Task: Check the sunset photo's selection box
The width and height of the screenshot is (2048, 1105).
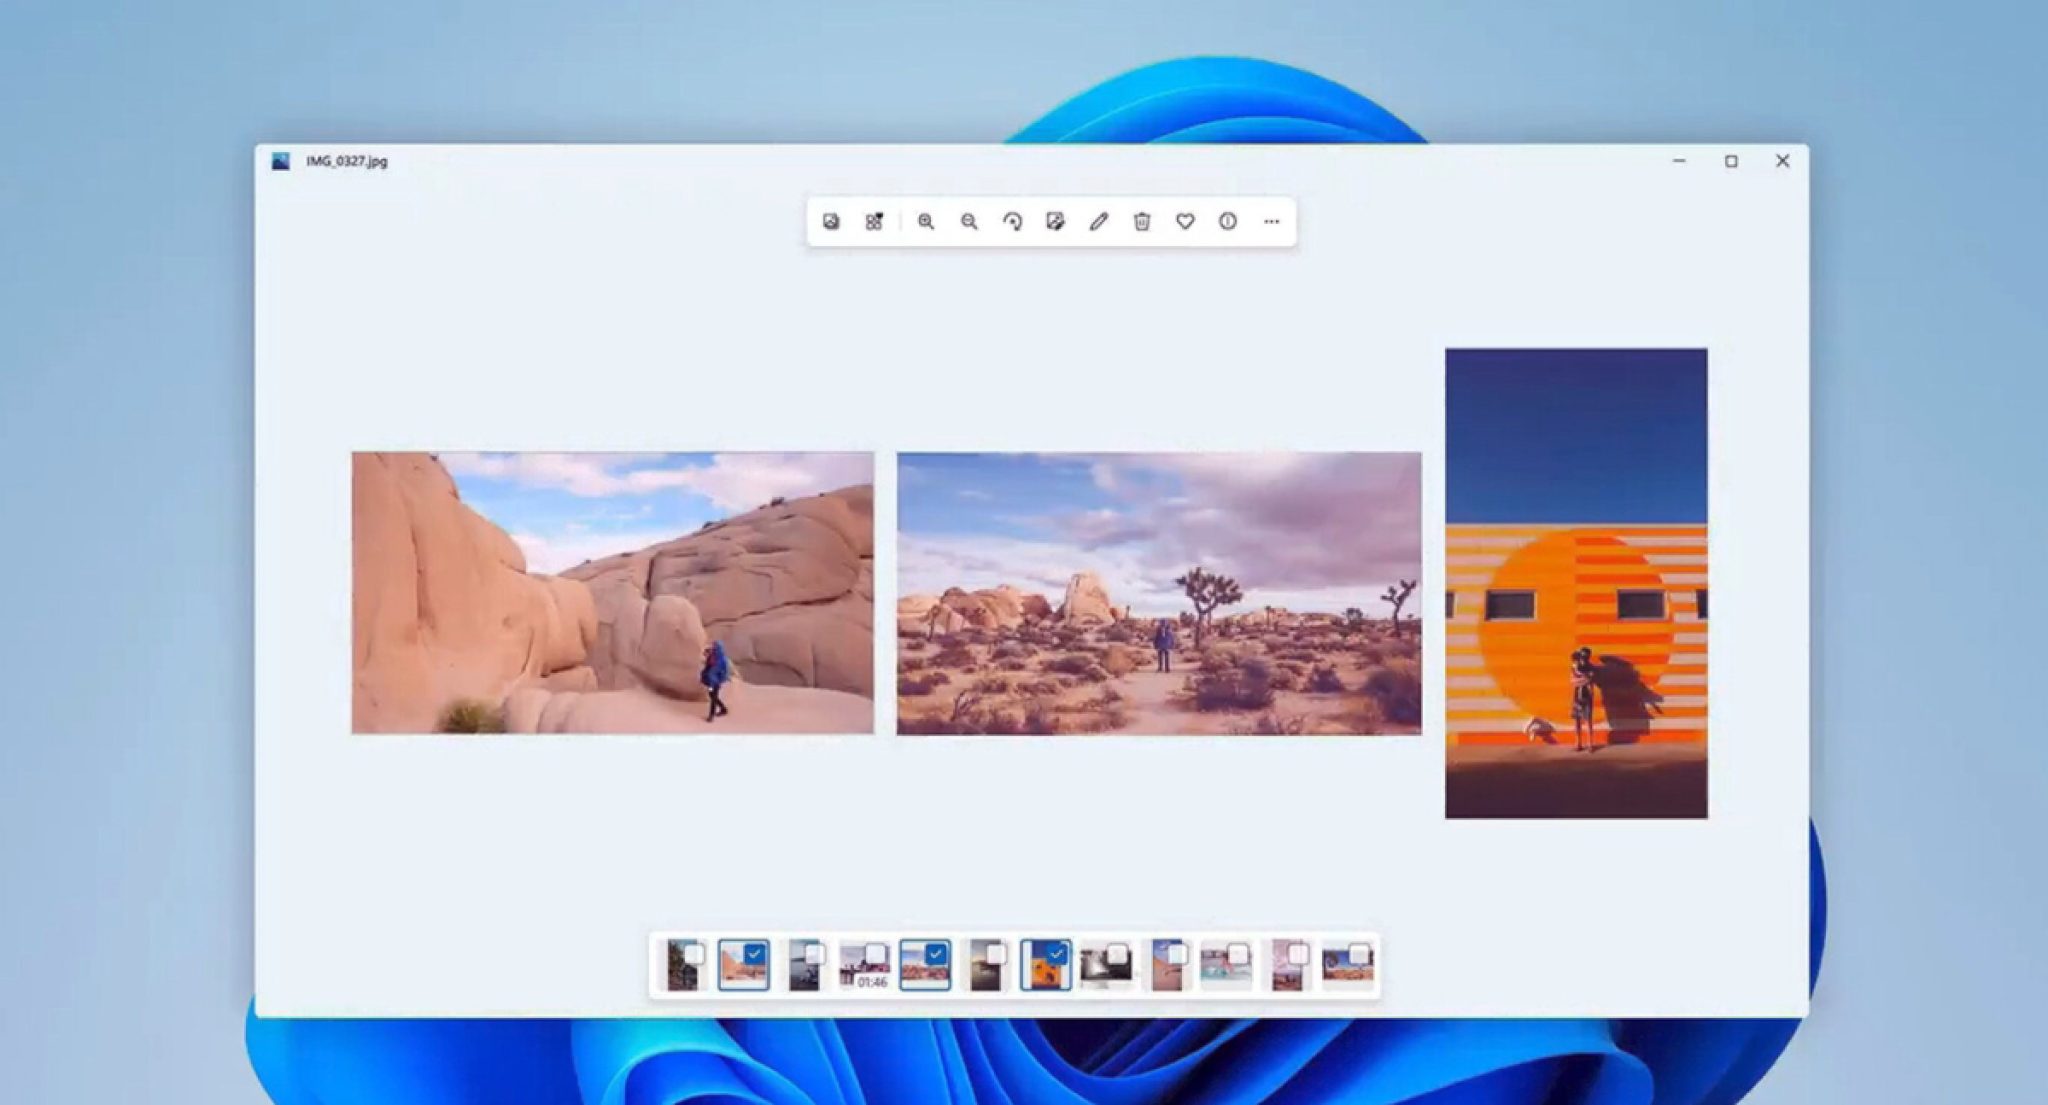Action: [996, 952]
